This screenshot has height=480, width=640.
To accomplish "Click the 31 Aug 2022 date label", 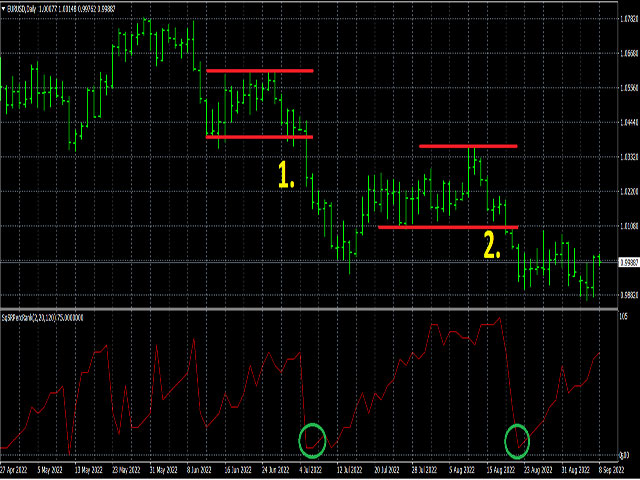I will [576, 470].
